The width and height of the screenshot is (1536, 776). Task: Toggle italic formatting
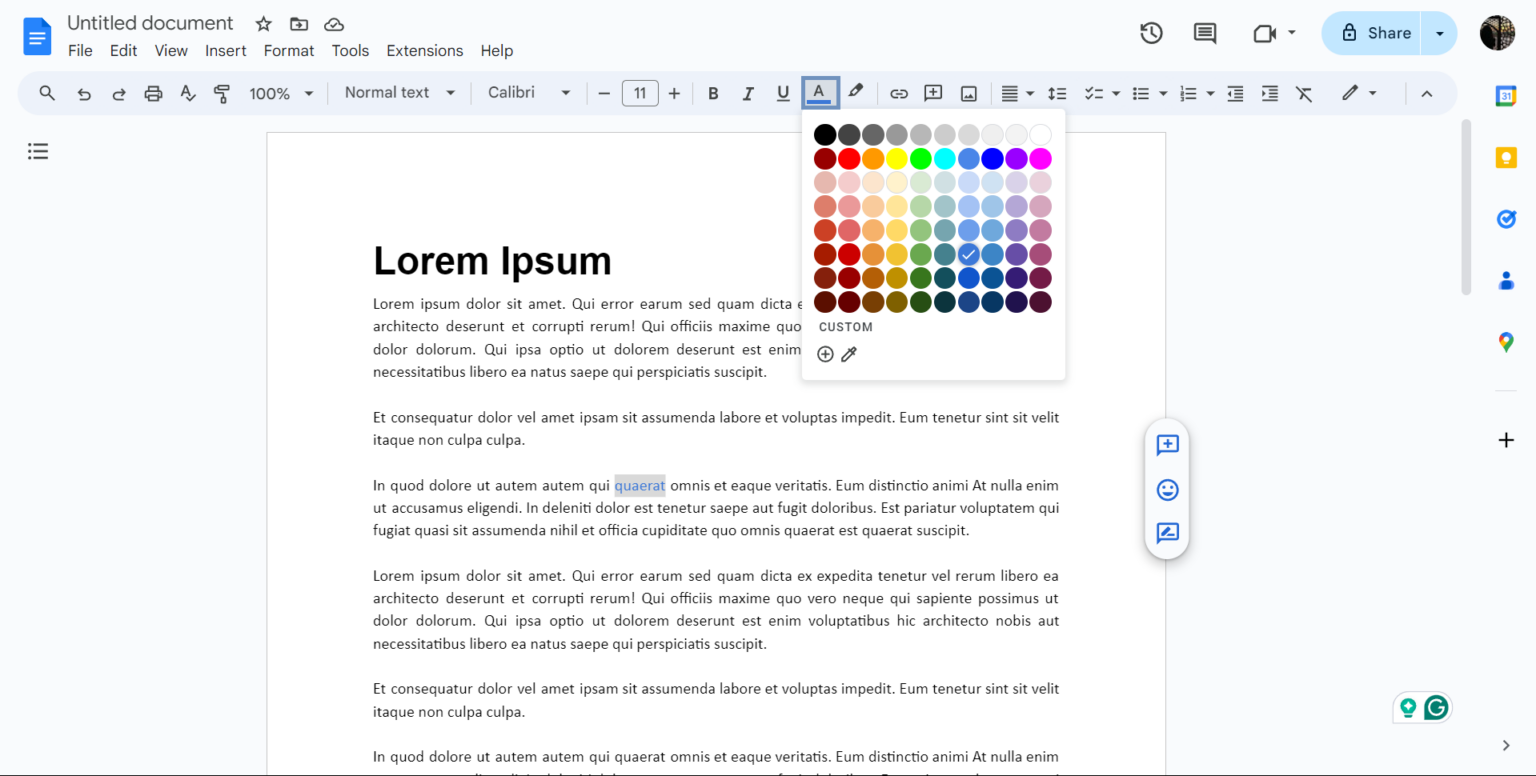(x=748, y=92)
